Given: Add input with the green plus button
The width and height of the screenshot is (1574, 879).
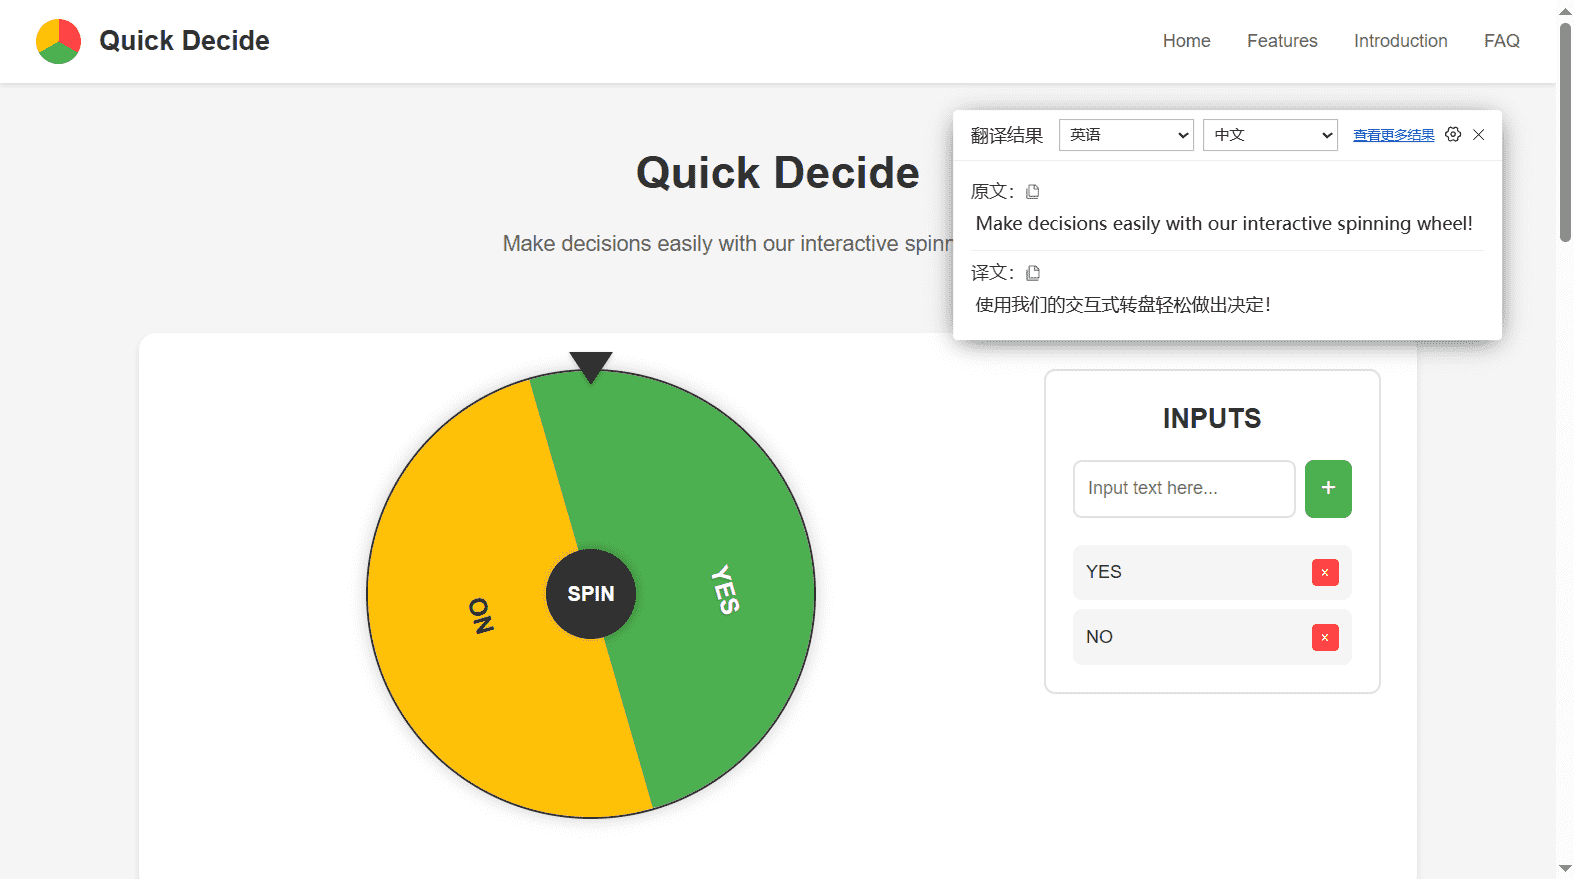Looking at the screenshot, I should (1328, 488).
